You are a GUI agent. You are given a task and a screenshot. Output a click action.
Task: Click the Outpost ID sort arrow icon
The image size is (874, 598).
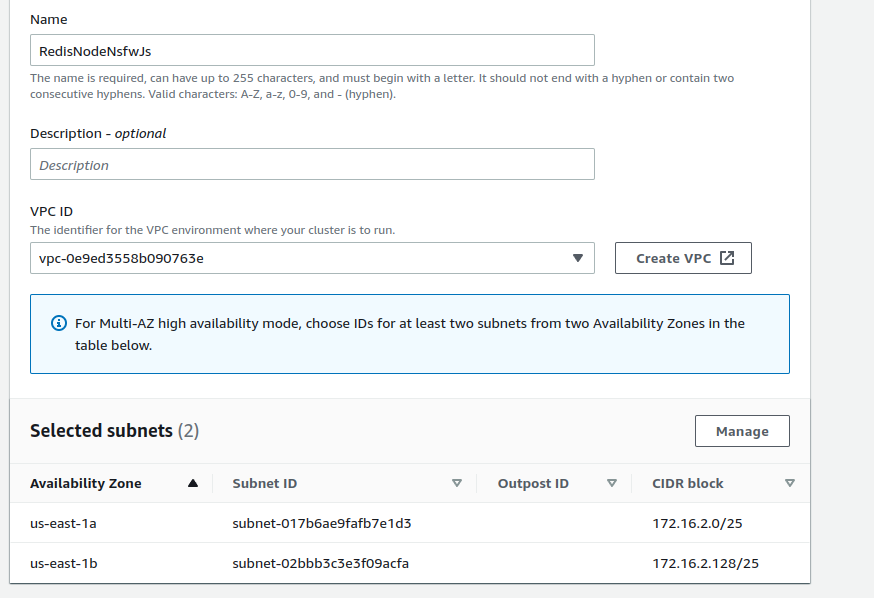pos(611,483)
